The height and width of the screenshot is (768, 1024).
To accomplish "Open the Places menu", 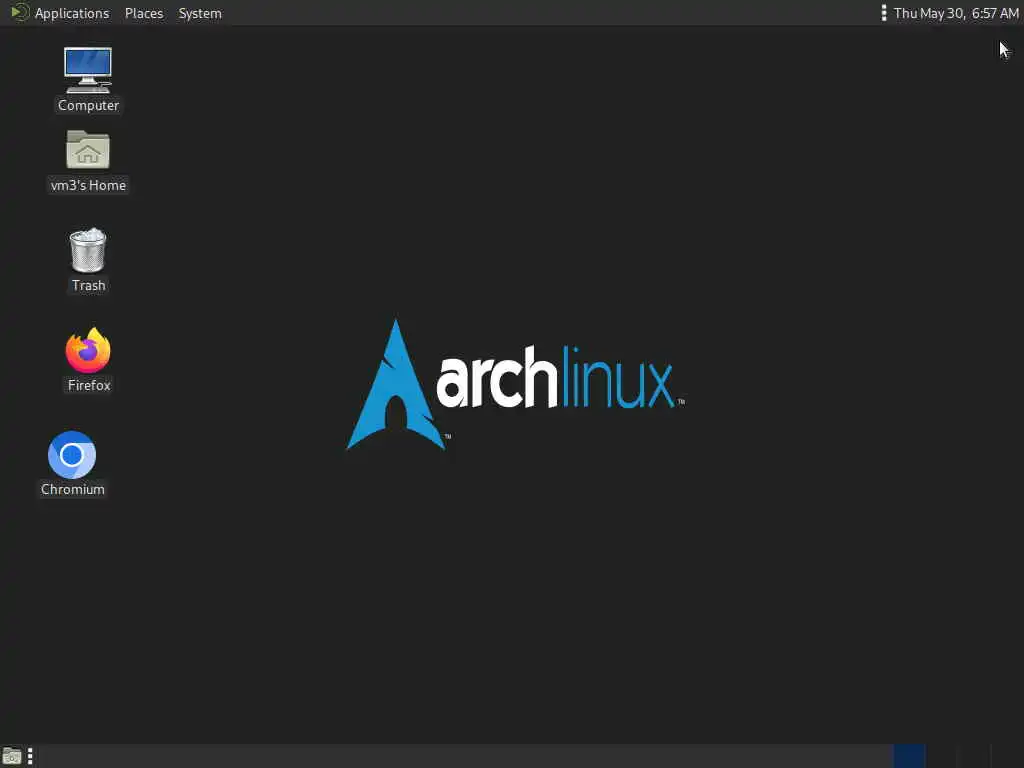I will pos(144,13).
